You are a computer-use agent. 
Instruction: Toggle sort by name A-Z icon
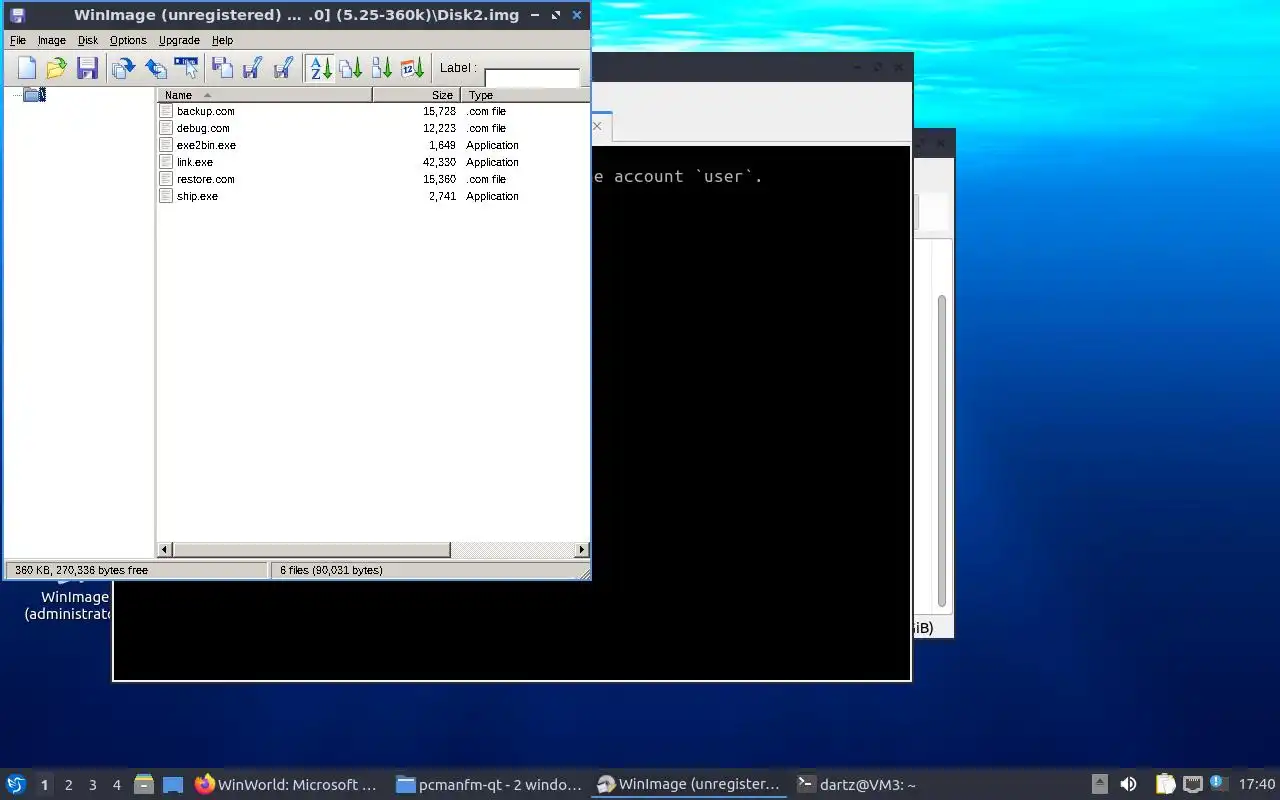320,68
